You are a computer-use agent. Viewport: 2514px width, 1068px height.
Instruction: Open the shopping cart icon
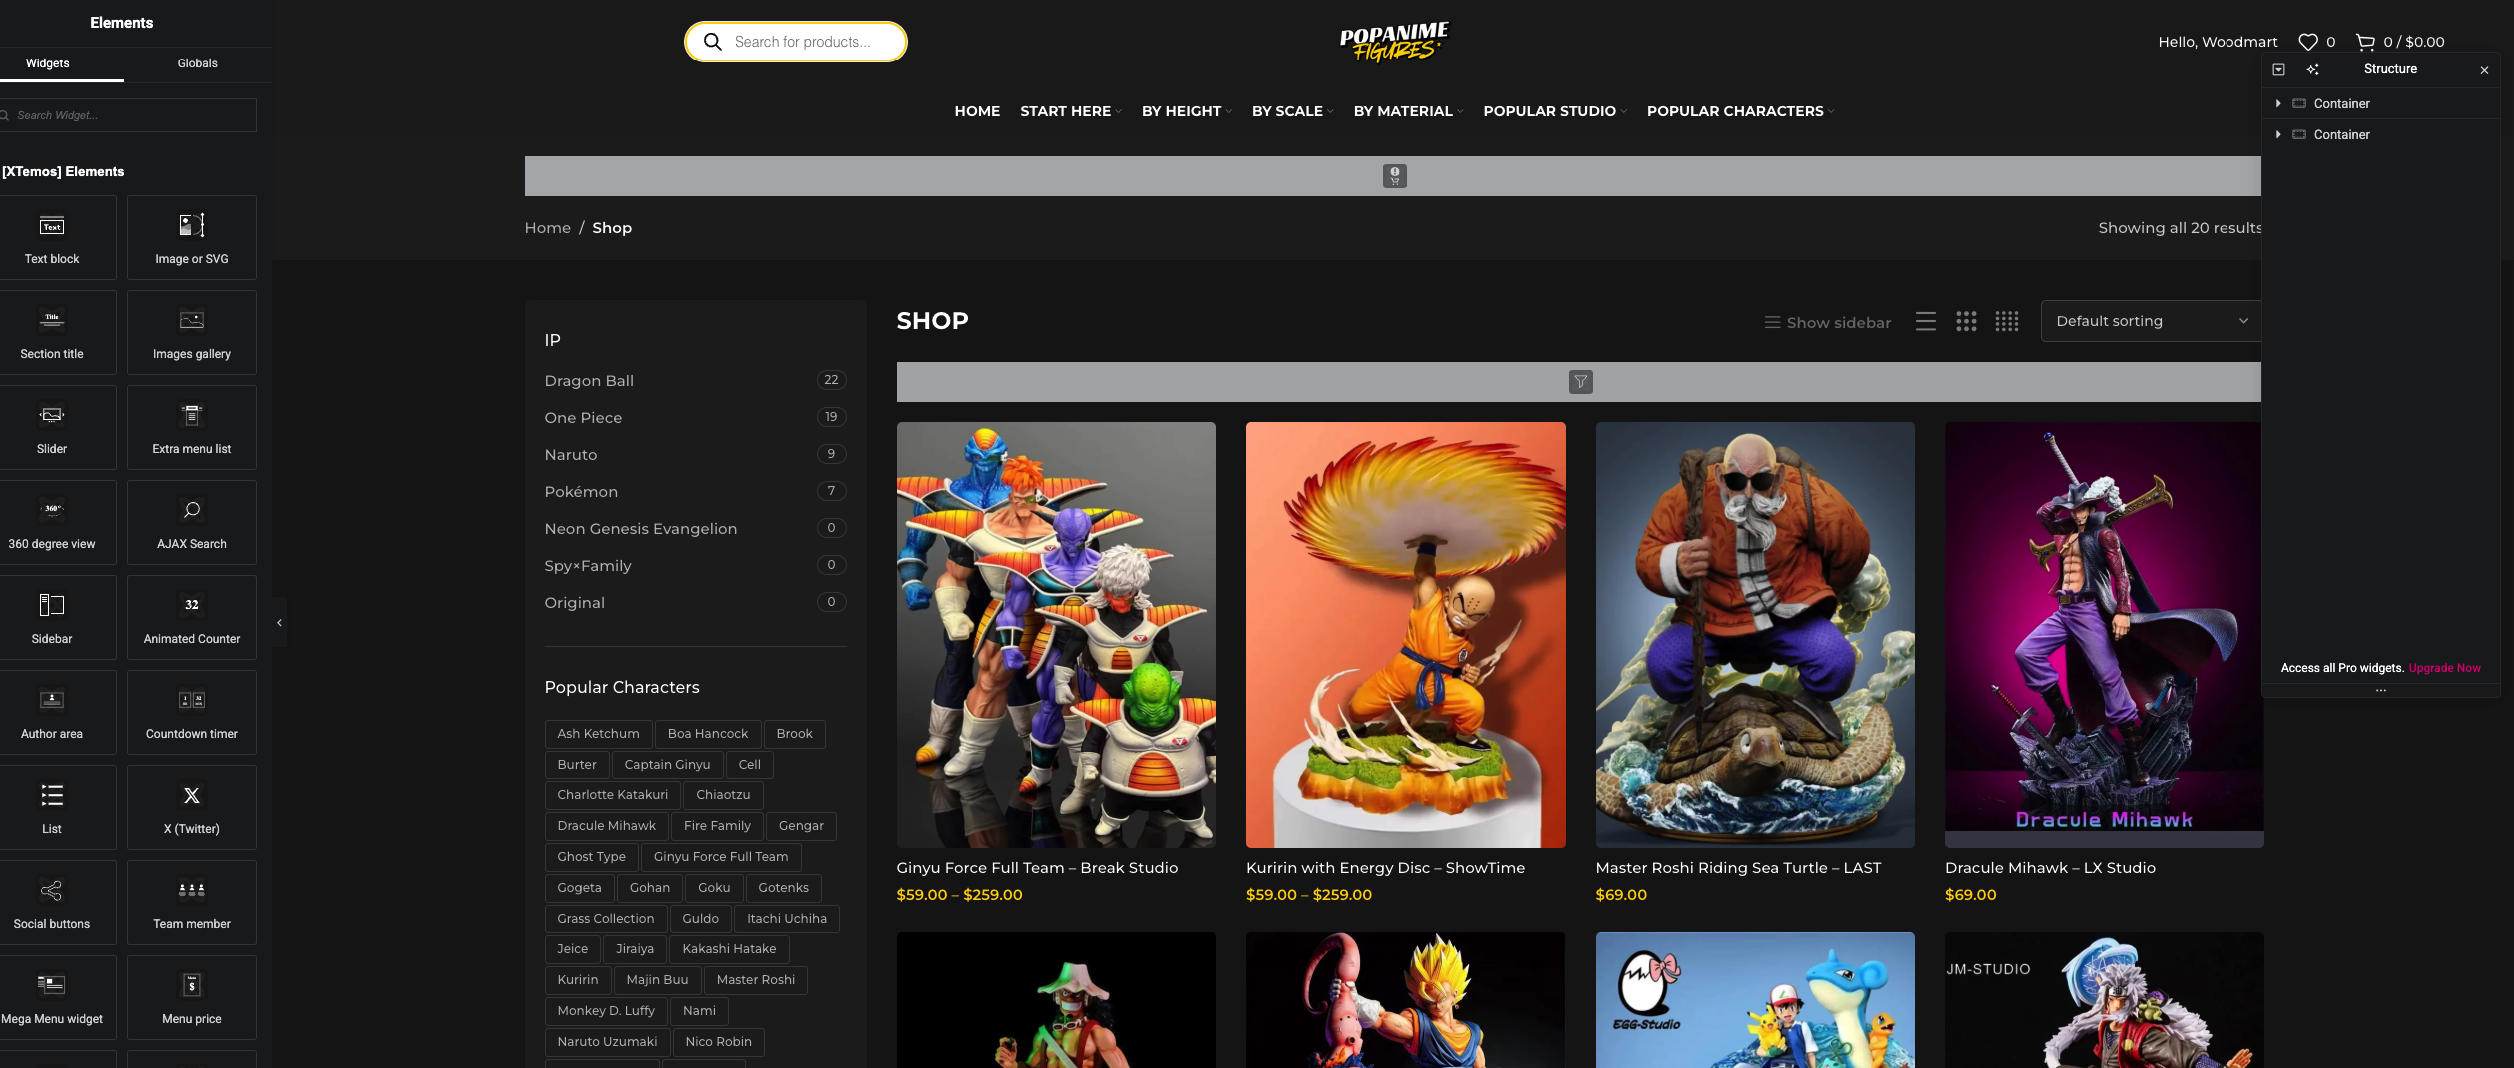coord(2365,42)
